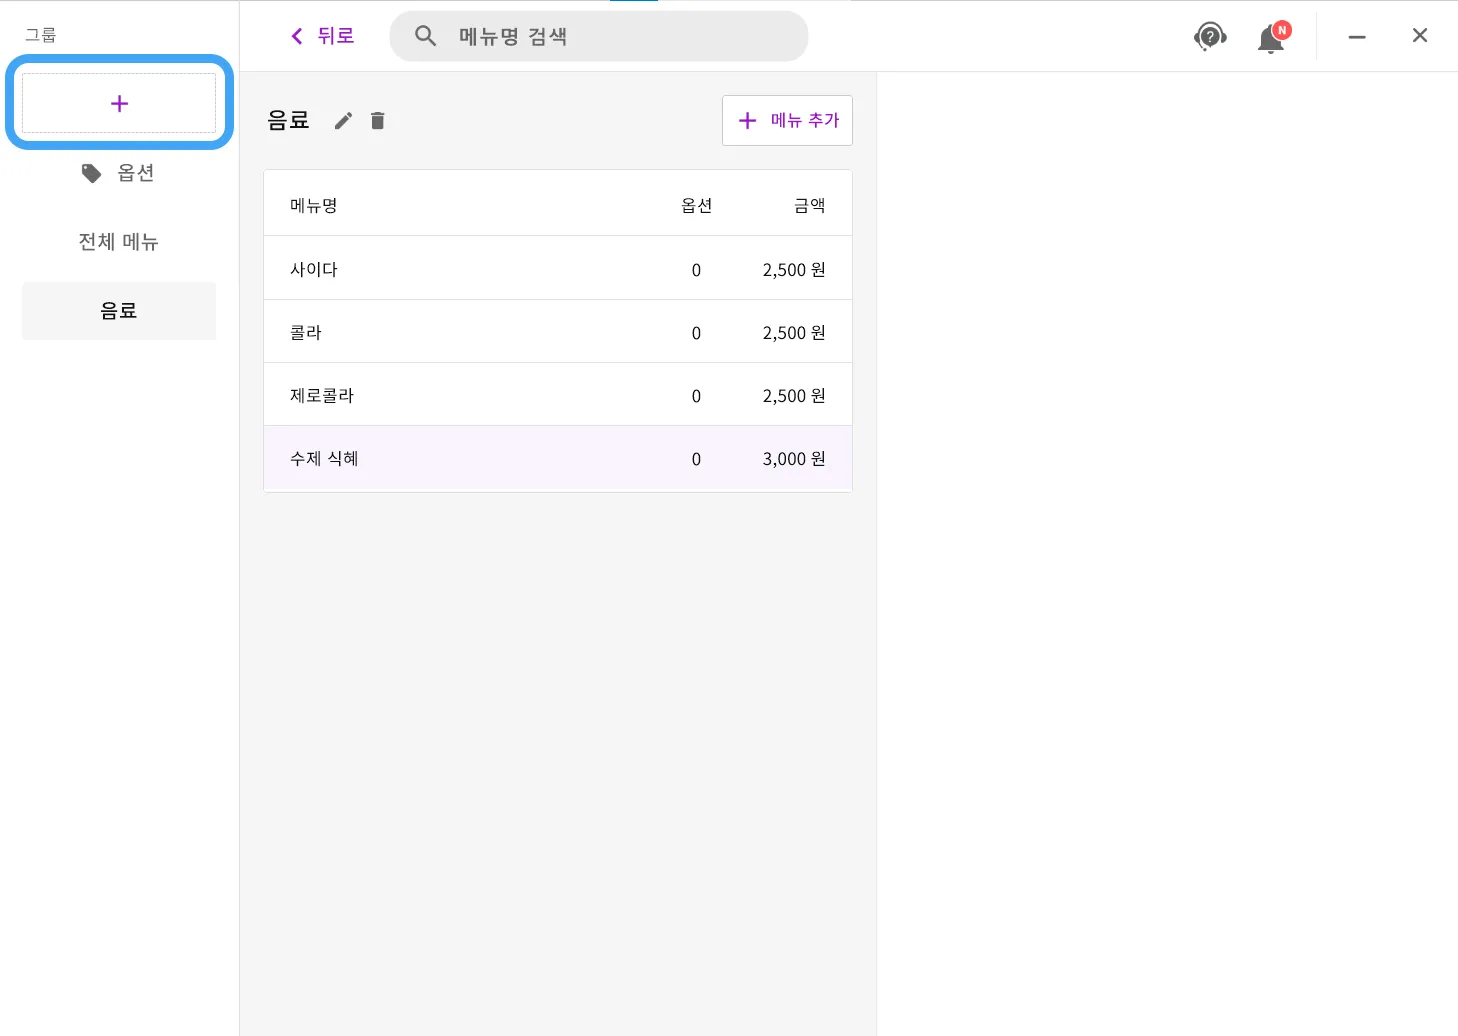Click the option count 0 for 사이다
Screen dimensions: 1458x1036
tap(697, 270)
